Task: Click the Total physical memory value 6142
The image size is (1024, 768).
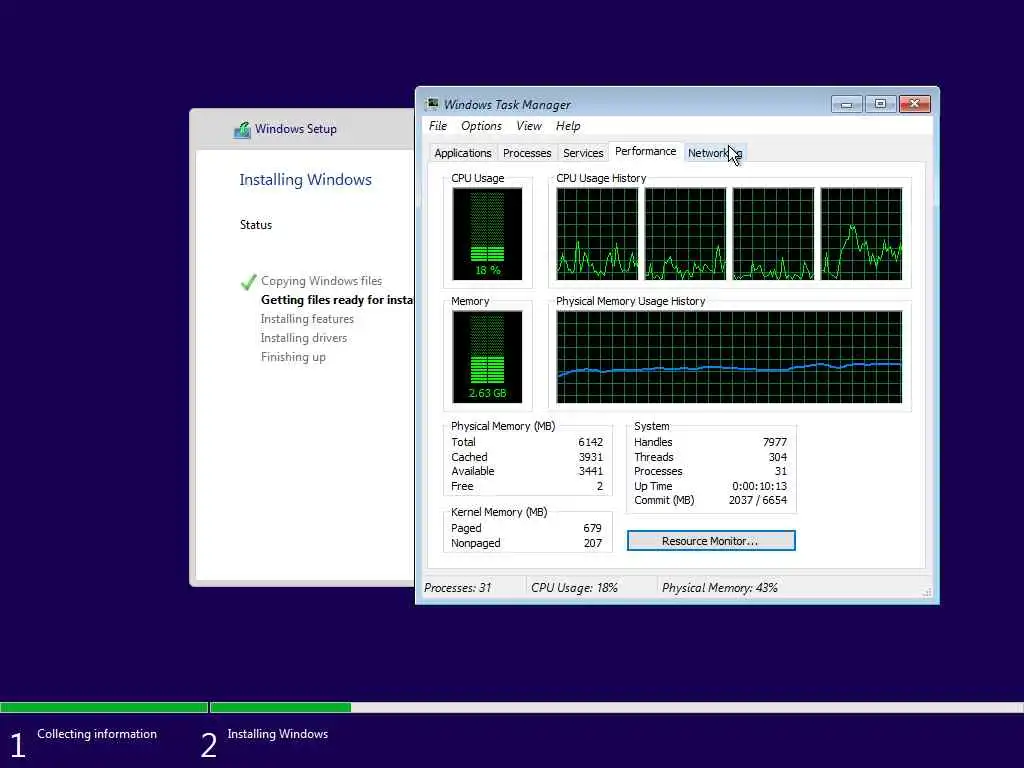Action: click(590, 442)
